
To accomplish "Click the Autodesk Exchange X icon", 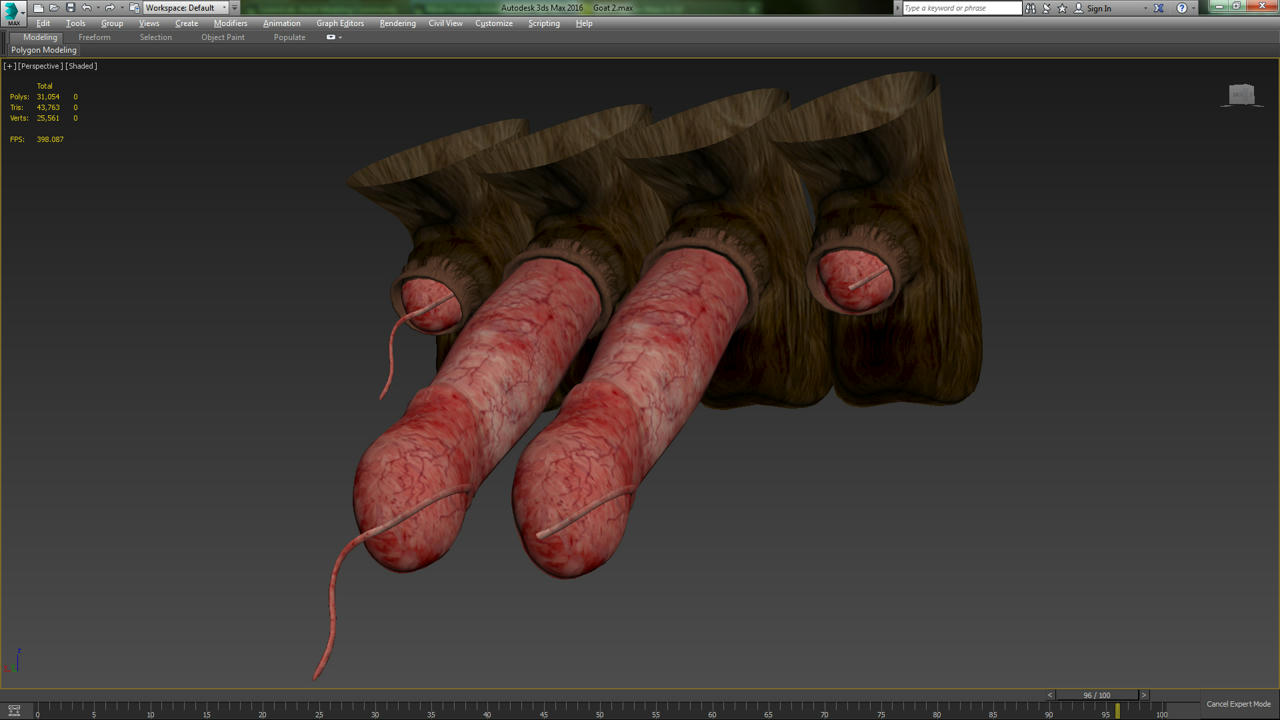I will [x=1160, y=8].
